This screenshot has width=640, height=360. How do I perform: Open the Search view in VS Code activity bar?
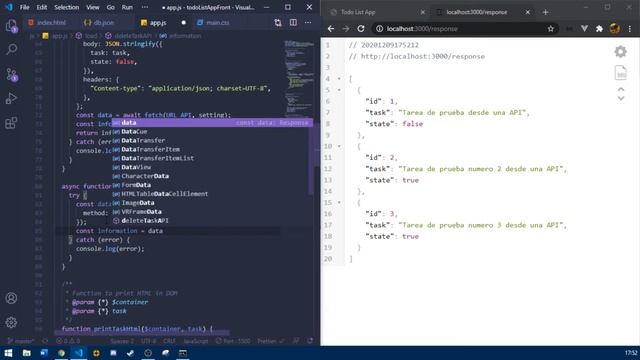tap(11, 50)
